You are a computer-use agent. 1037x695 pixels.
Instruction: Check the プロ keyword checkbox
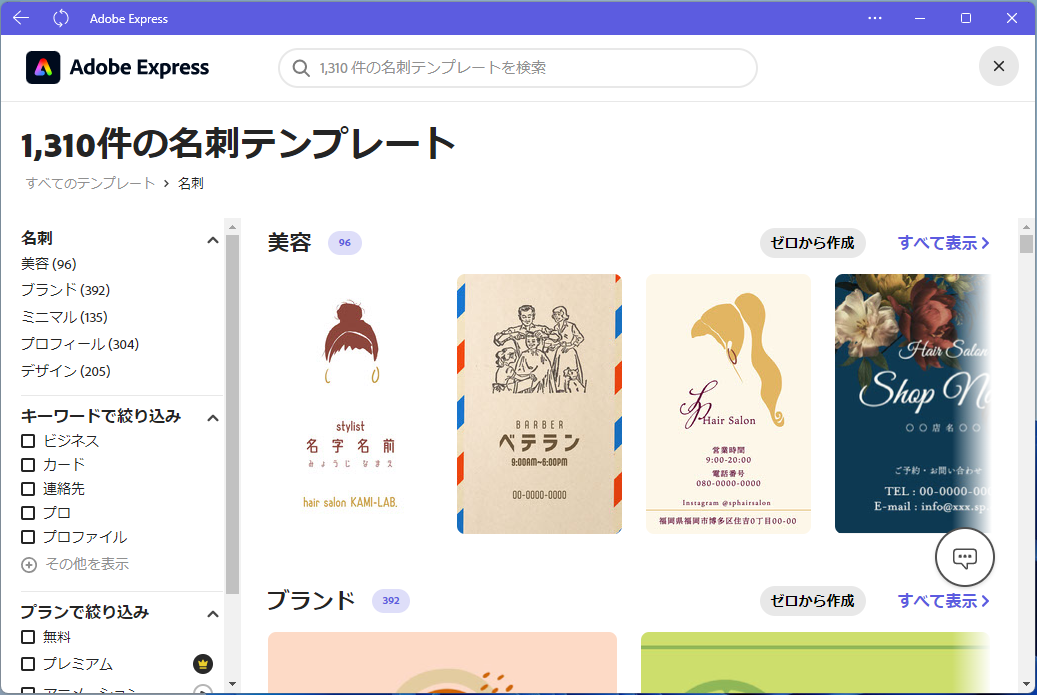pos(28,512)
